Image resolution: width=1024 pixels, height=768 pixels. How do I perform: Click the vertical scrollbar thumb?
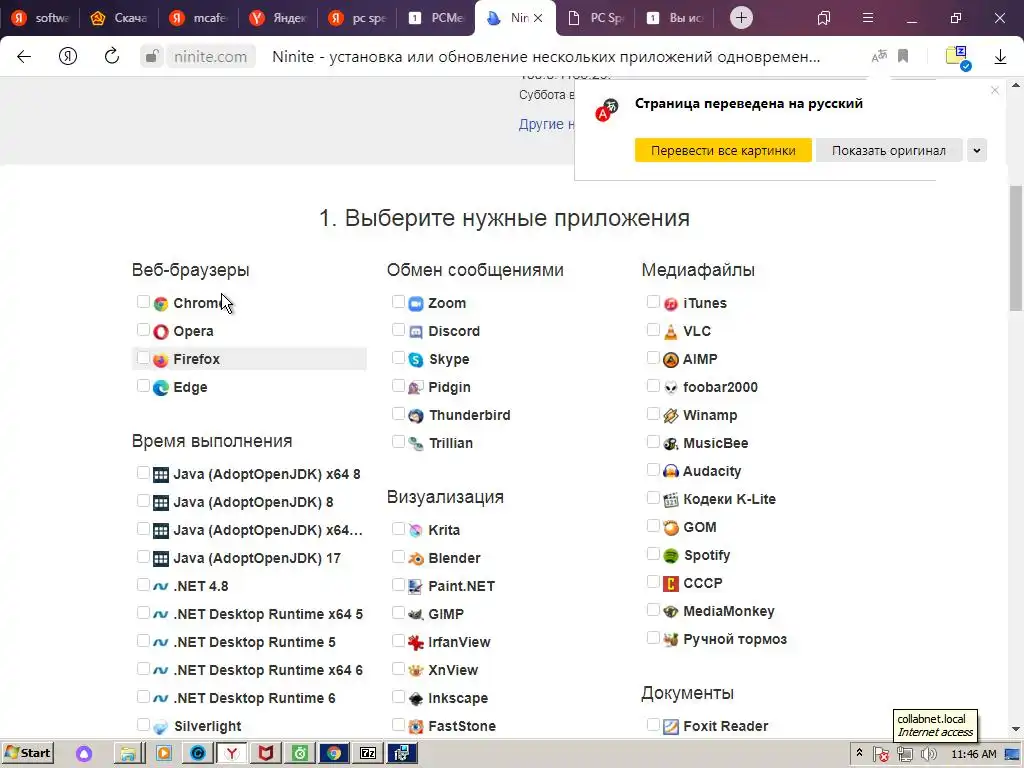(1016, 248)
